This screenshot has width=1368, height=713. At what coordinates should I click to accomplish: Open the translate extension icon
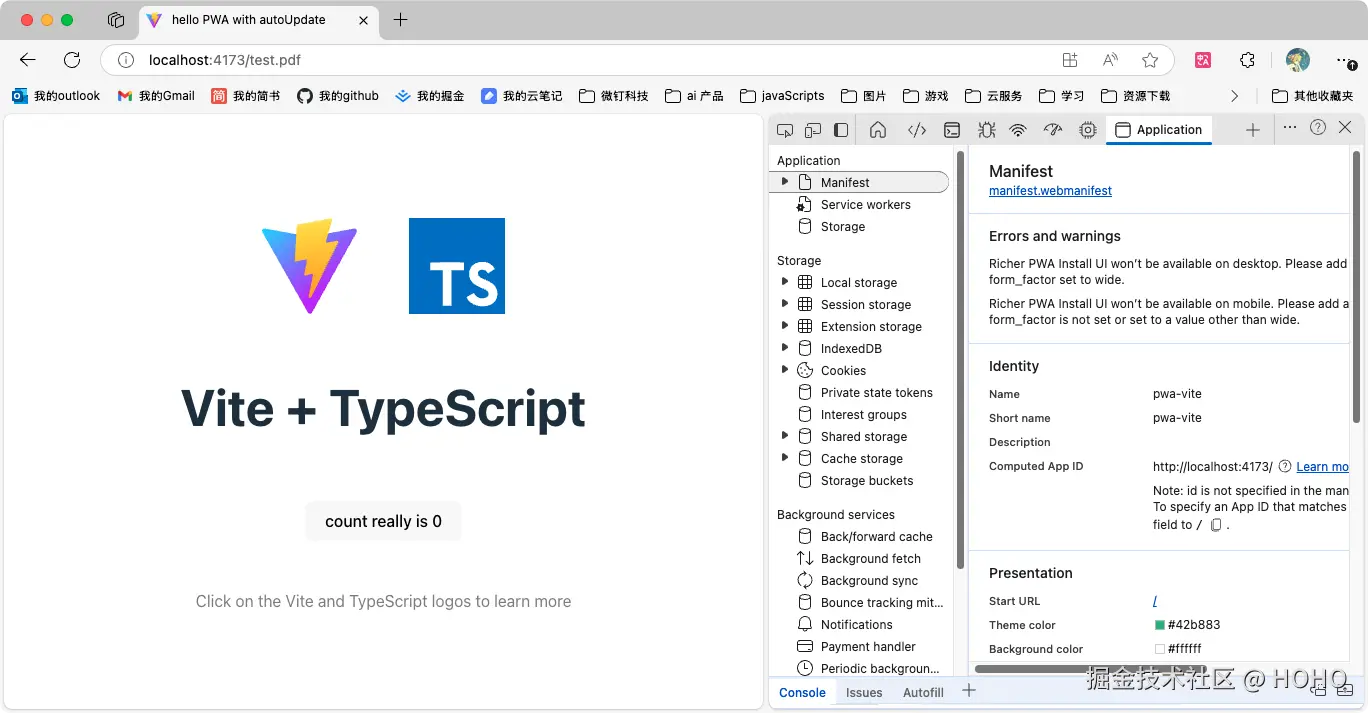pyautogui.click(x=1203, y=60)
